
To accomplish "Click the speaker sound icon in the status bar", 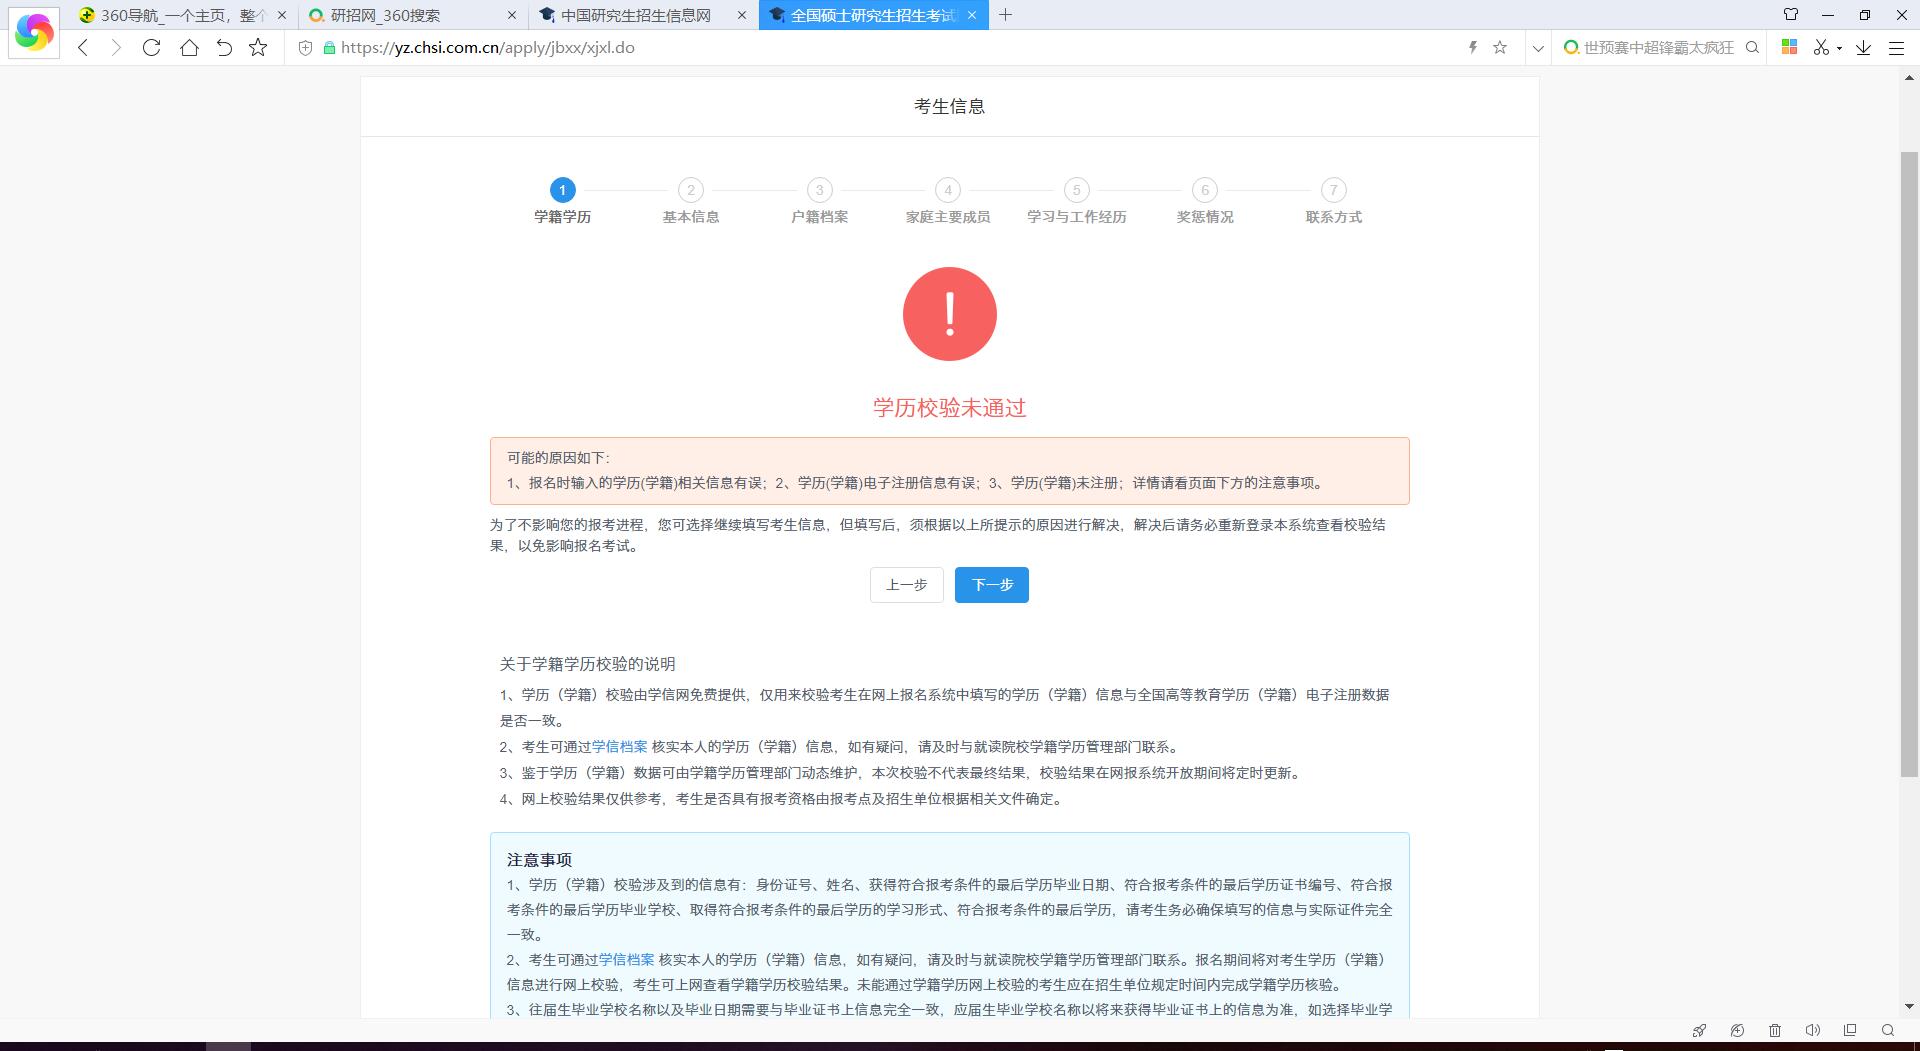I will tap(1812, 1030).
